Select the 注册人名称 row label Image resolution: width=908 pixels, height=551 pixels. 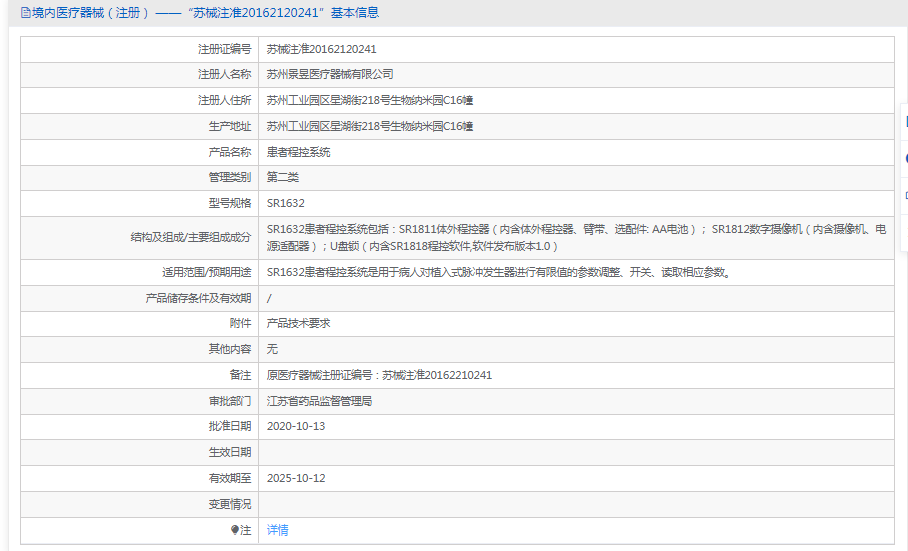point(225,74)
